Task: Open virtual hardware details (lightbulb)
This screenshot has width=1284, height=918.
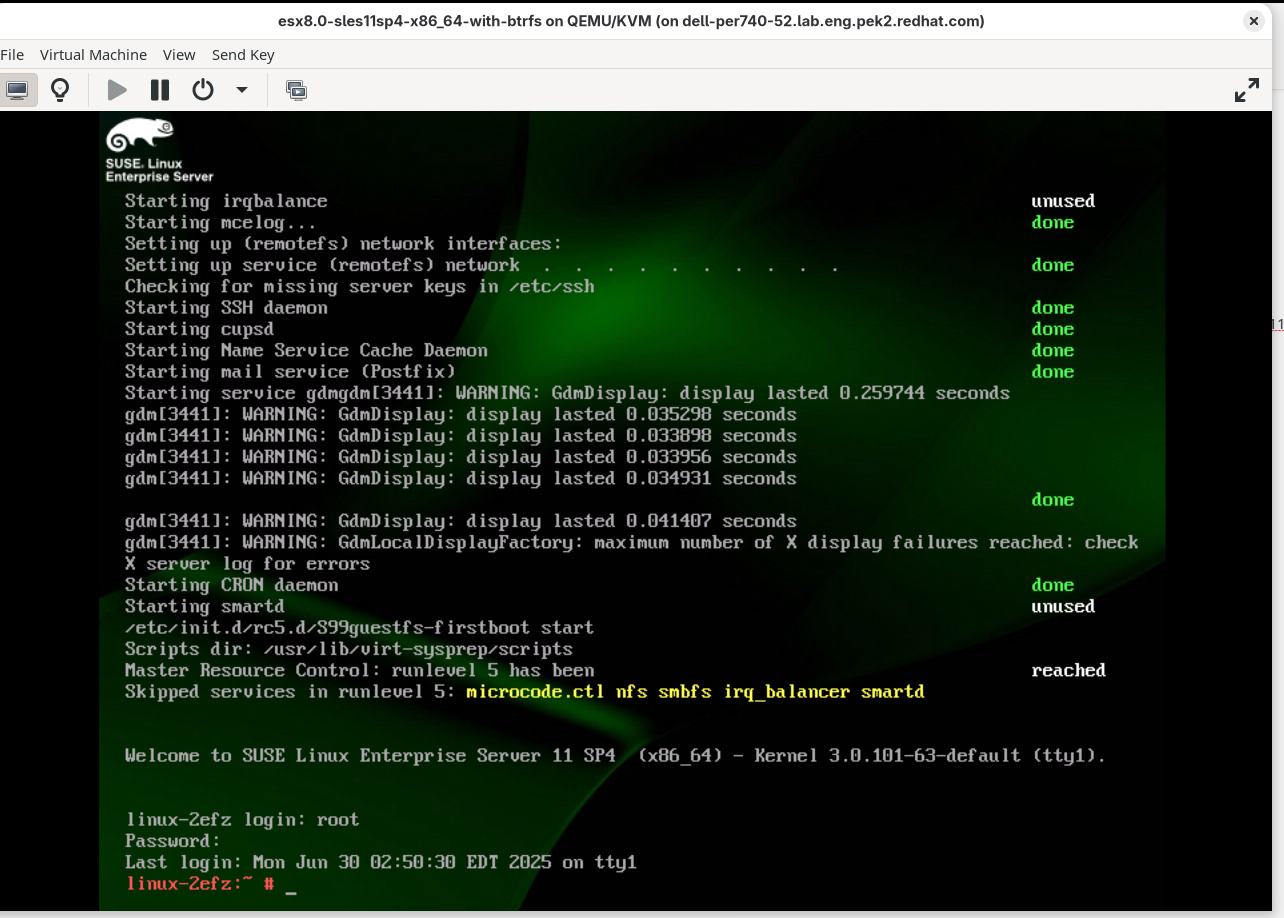Action: click(x=60, y=90)
